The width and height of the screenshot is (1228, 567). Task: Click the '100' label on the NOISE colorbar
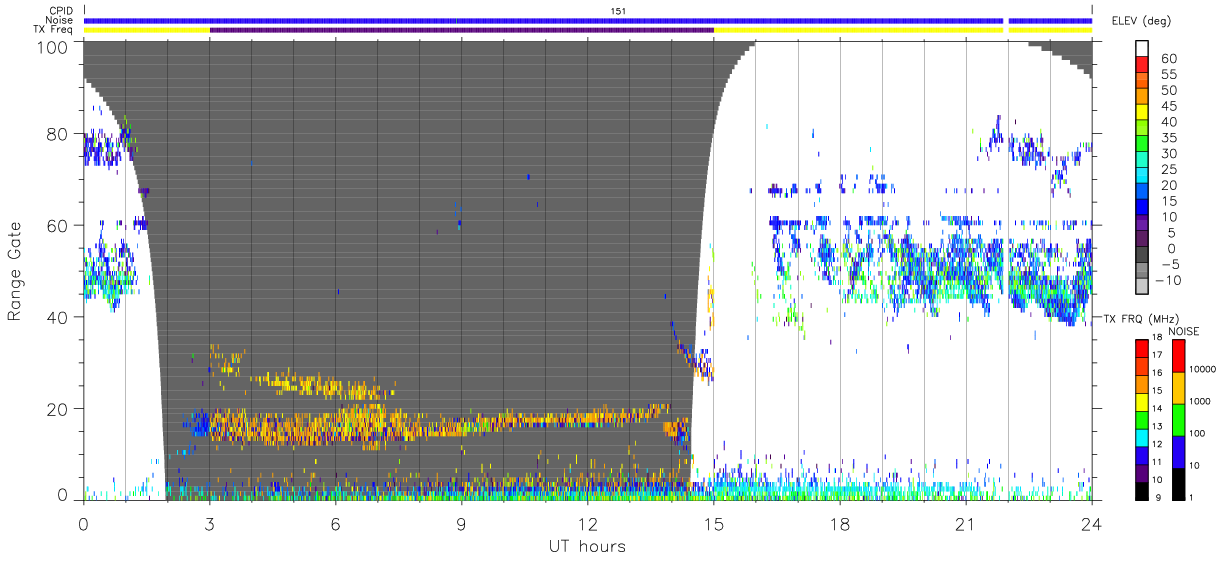pyautogui.click(x=1198, y=433)
